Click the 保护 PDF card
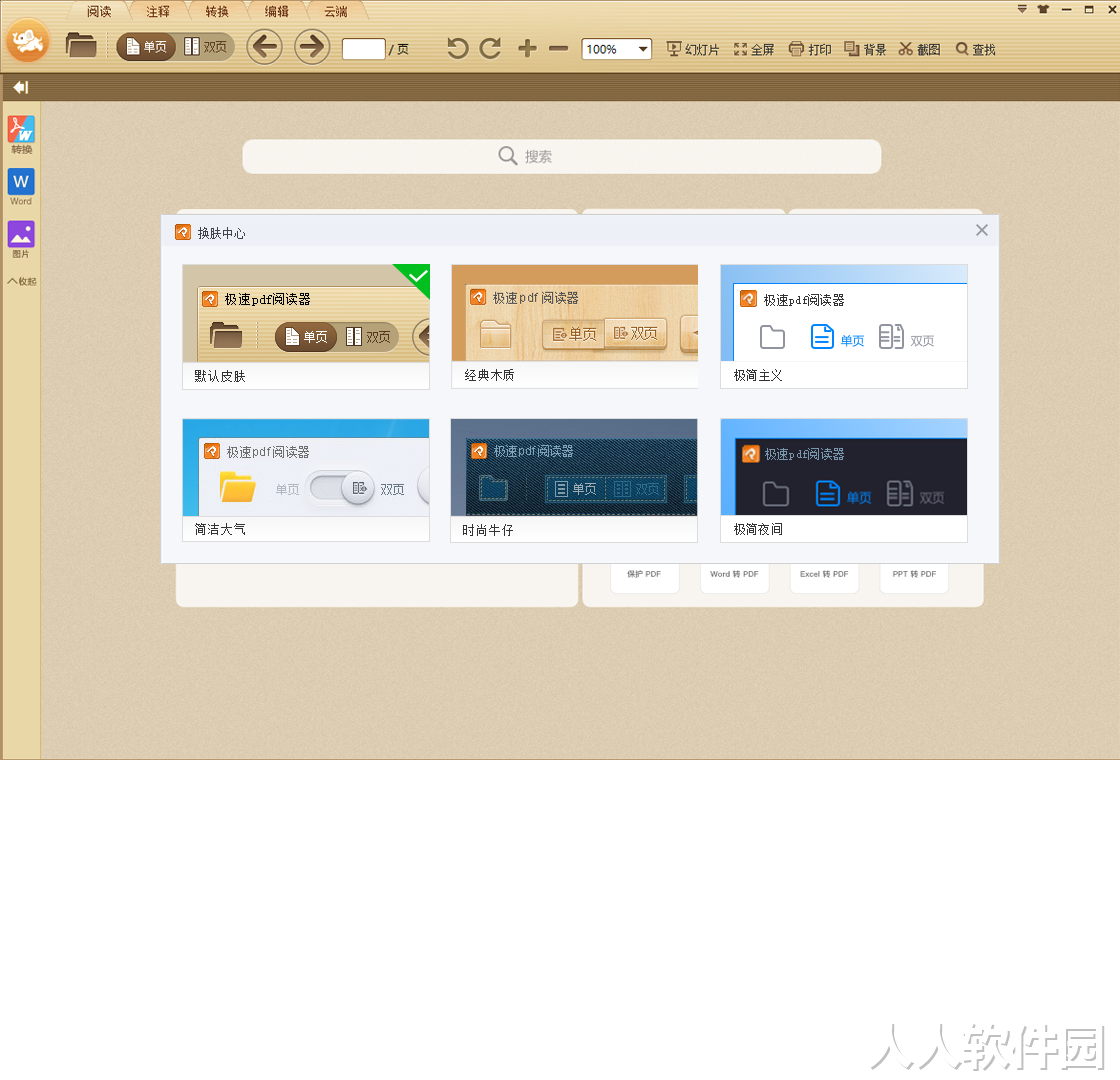Image resolution: width=1120 pixels, height=1080 pixels. [x=644, y=577]
